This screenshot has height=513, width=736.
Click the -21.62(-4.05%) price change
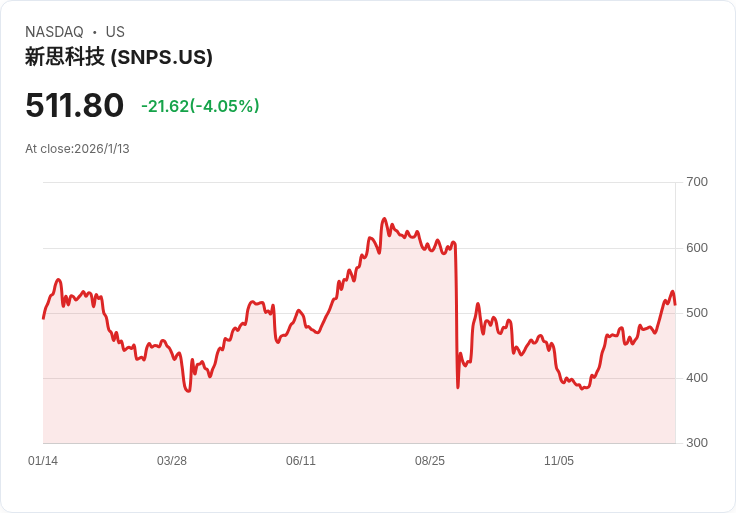click(x=200, y=106)
